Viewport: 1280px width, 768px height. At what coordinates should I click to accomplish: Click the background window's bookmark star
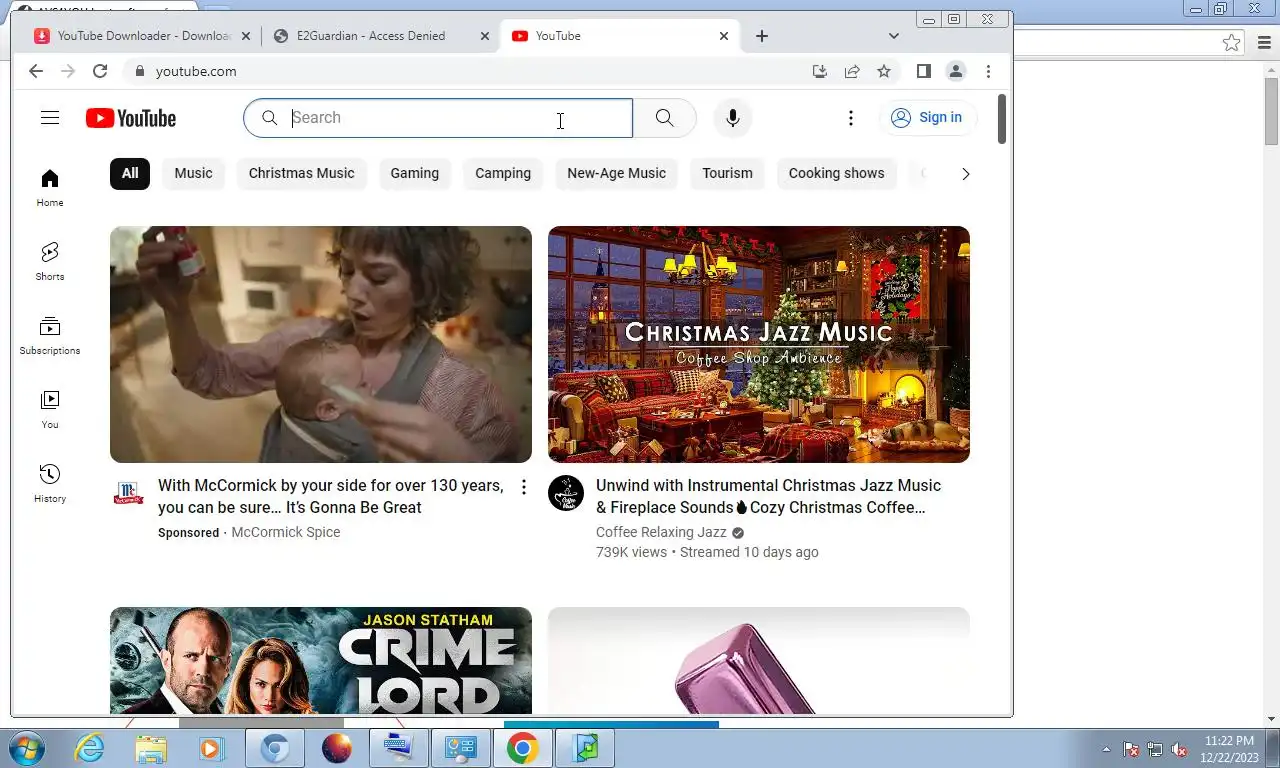coord(1232,43)
